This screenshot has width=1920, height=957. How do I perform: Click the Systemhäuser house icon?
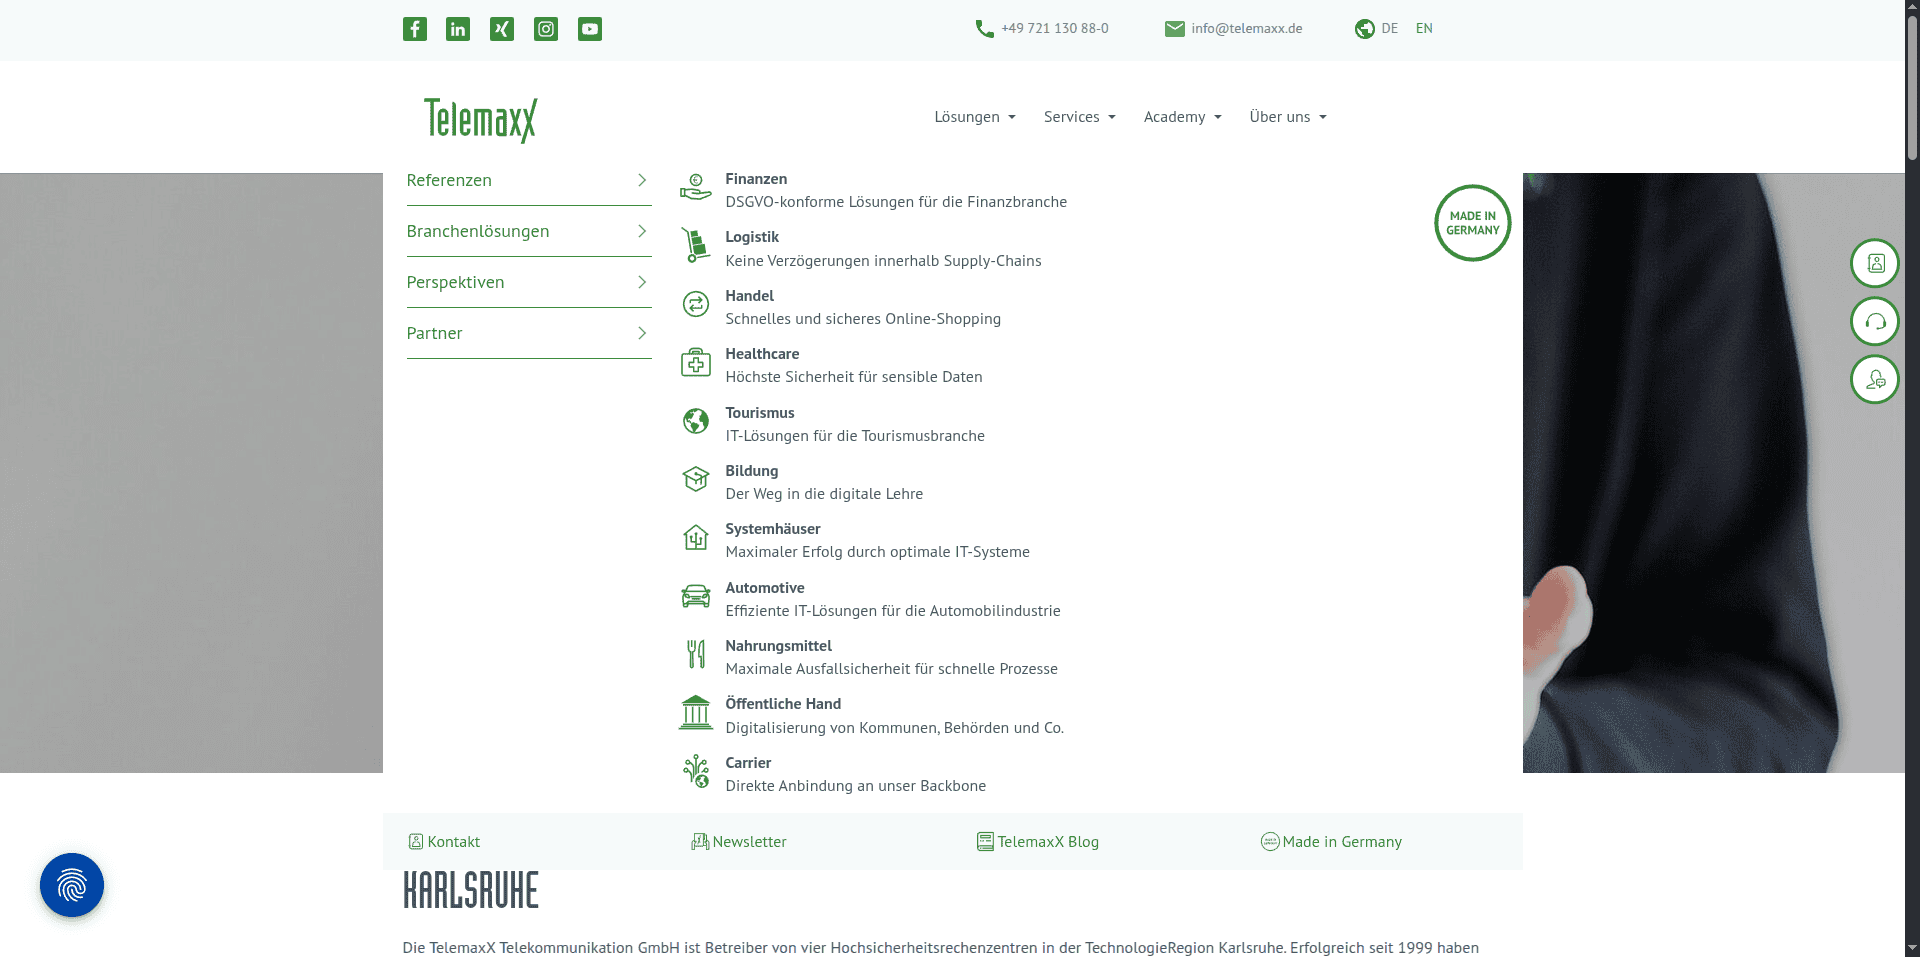(696, 538)
